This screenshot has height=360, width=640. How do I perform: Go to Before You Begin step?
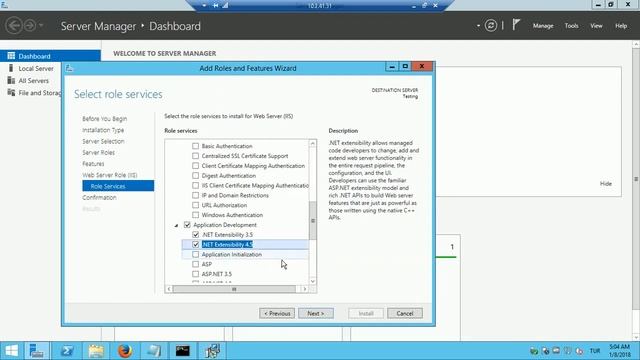104,119
